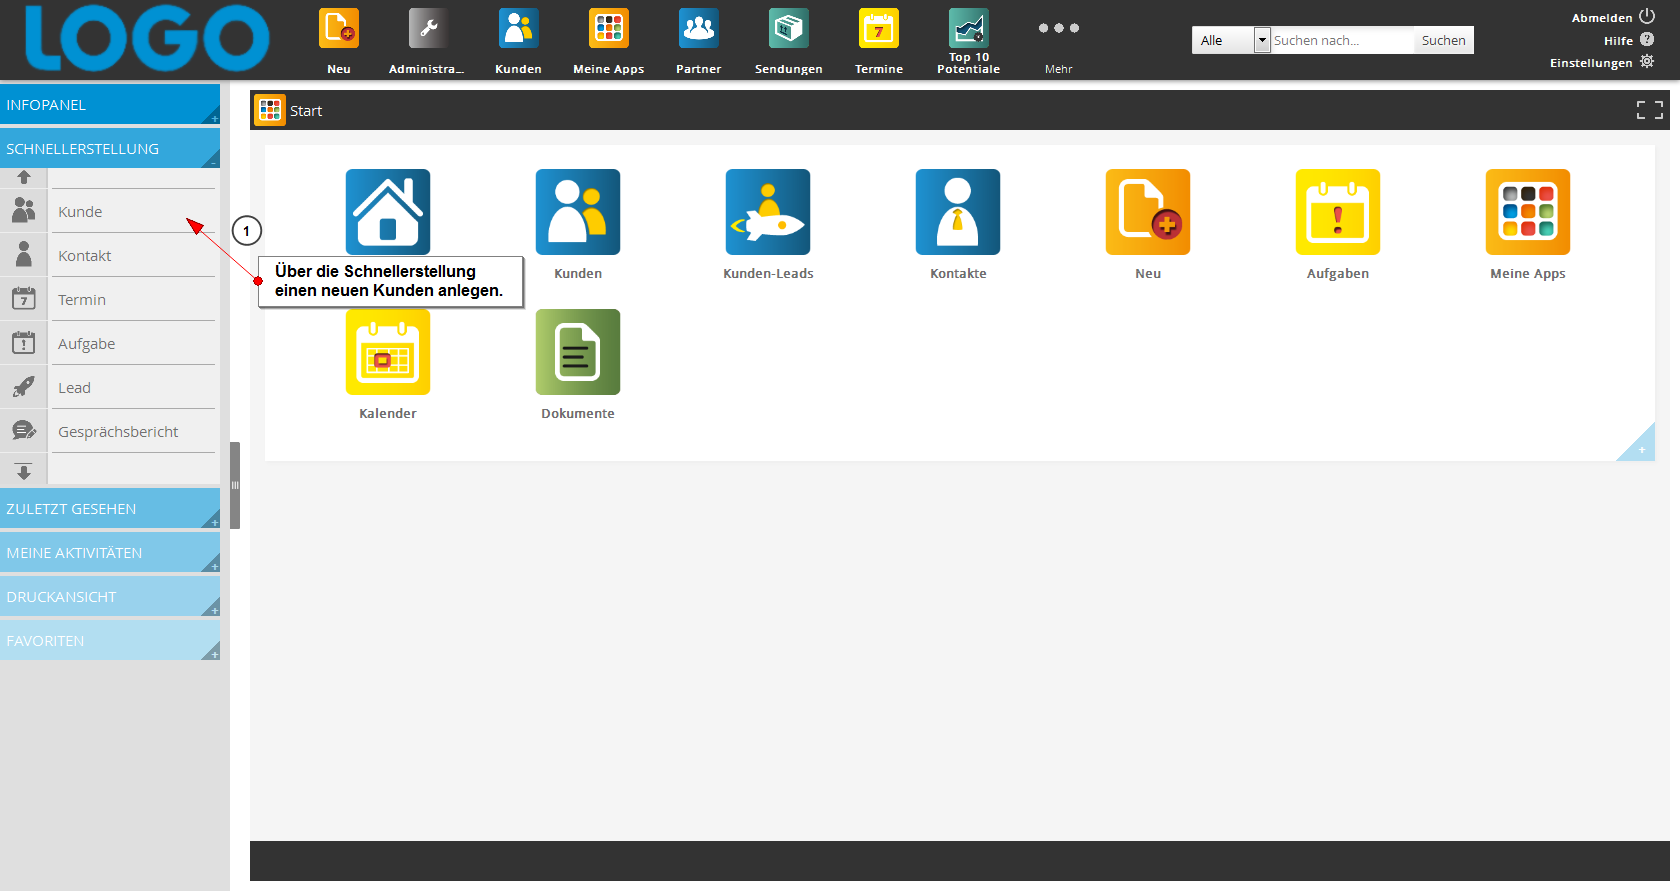
Task: Open the Dokumente tile
Action: tap(578, 352)
